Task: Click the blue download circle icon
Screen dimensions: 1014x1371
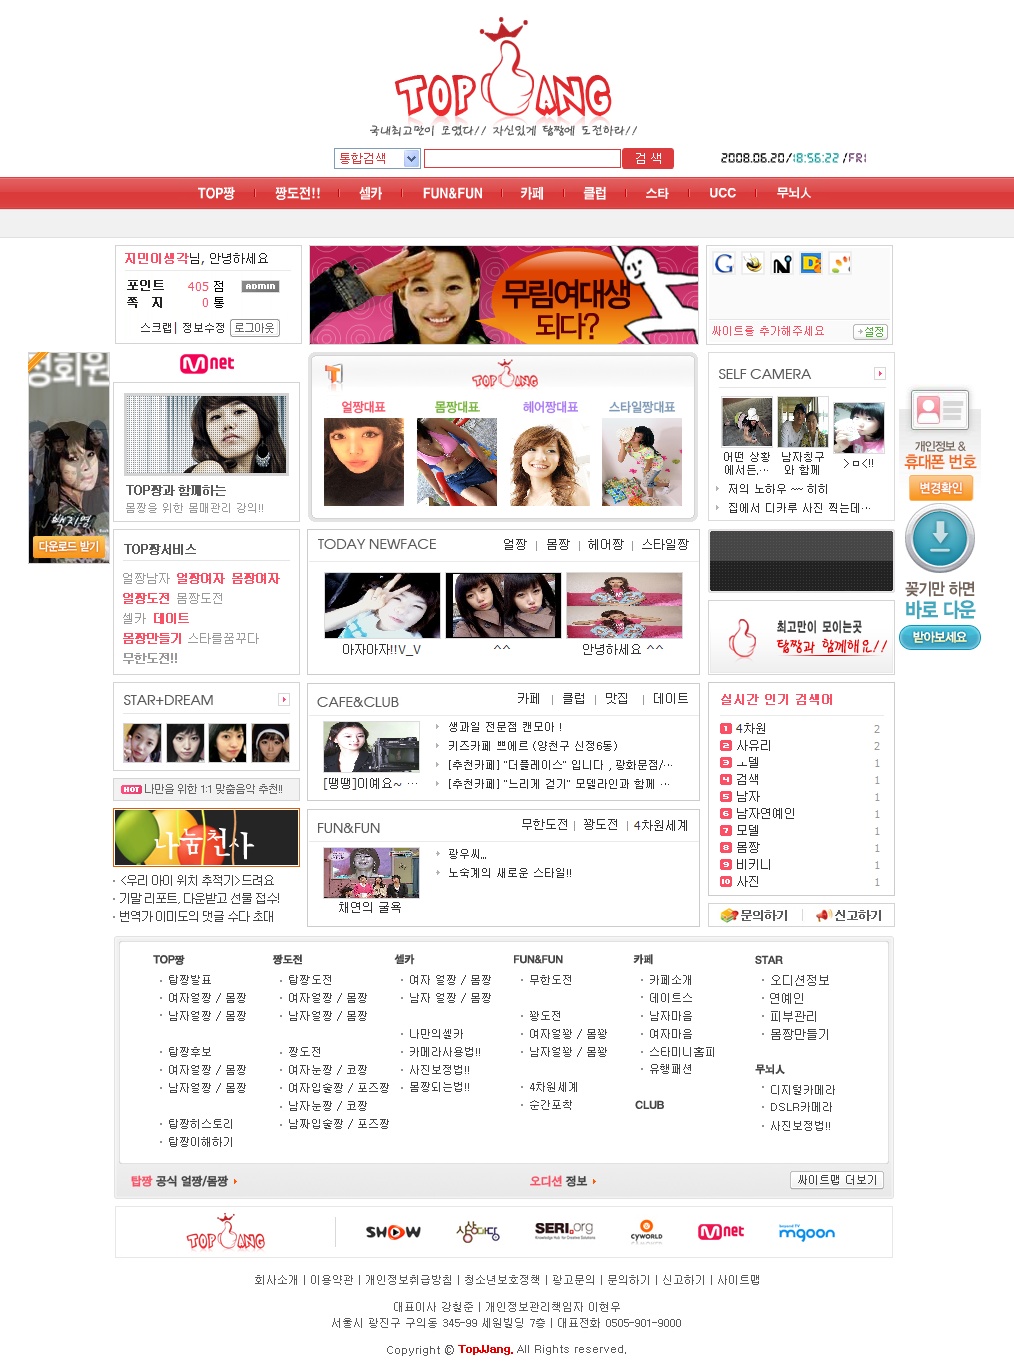Action: (940, 538)
